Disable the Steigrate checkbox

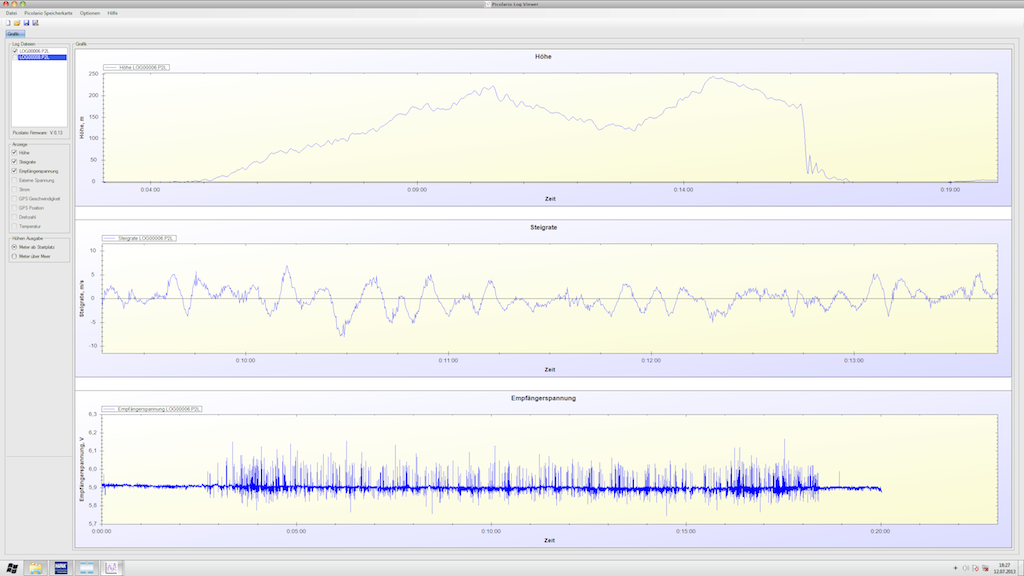(14, 161)
